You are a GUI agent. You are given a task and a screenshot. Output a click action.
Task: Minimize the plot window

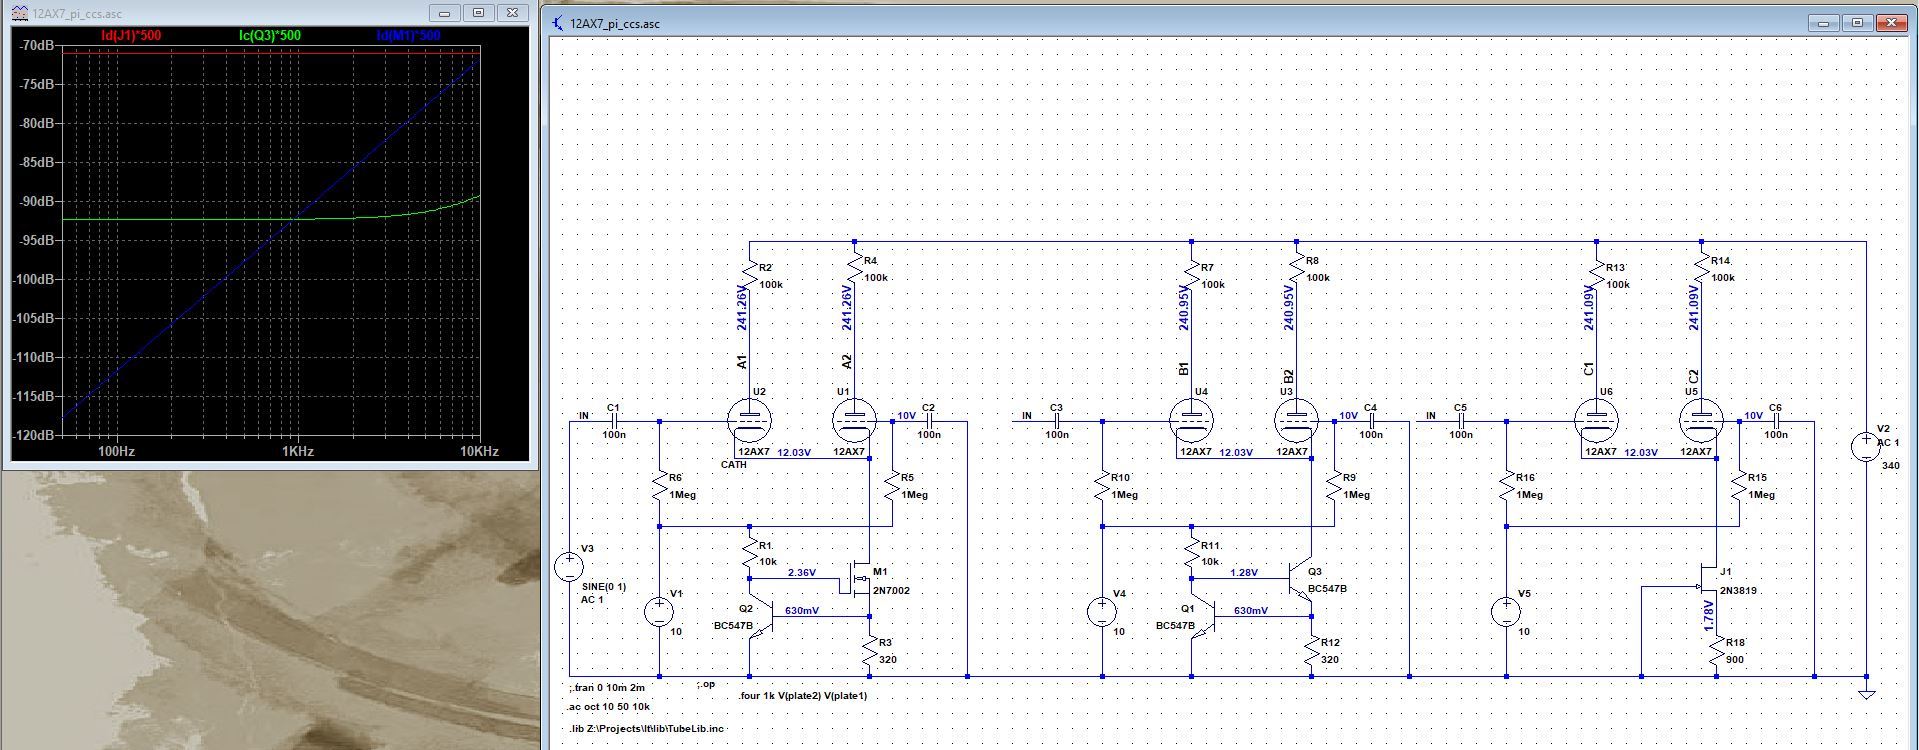click(x=444, y=13)
